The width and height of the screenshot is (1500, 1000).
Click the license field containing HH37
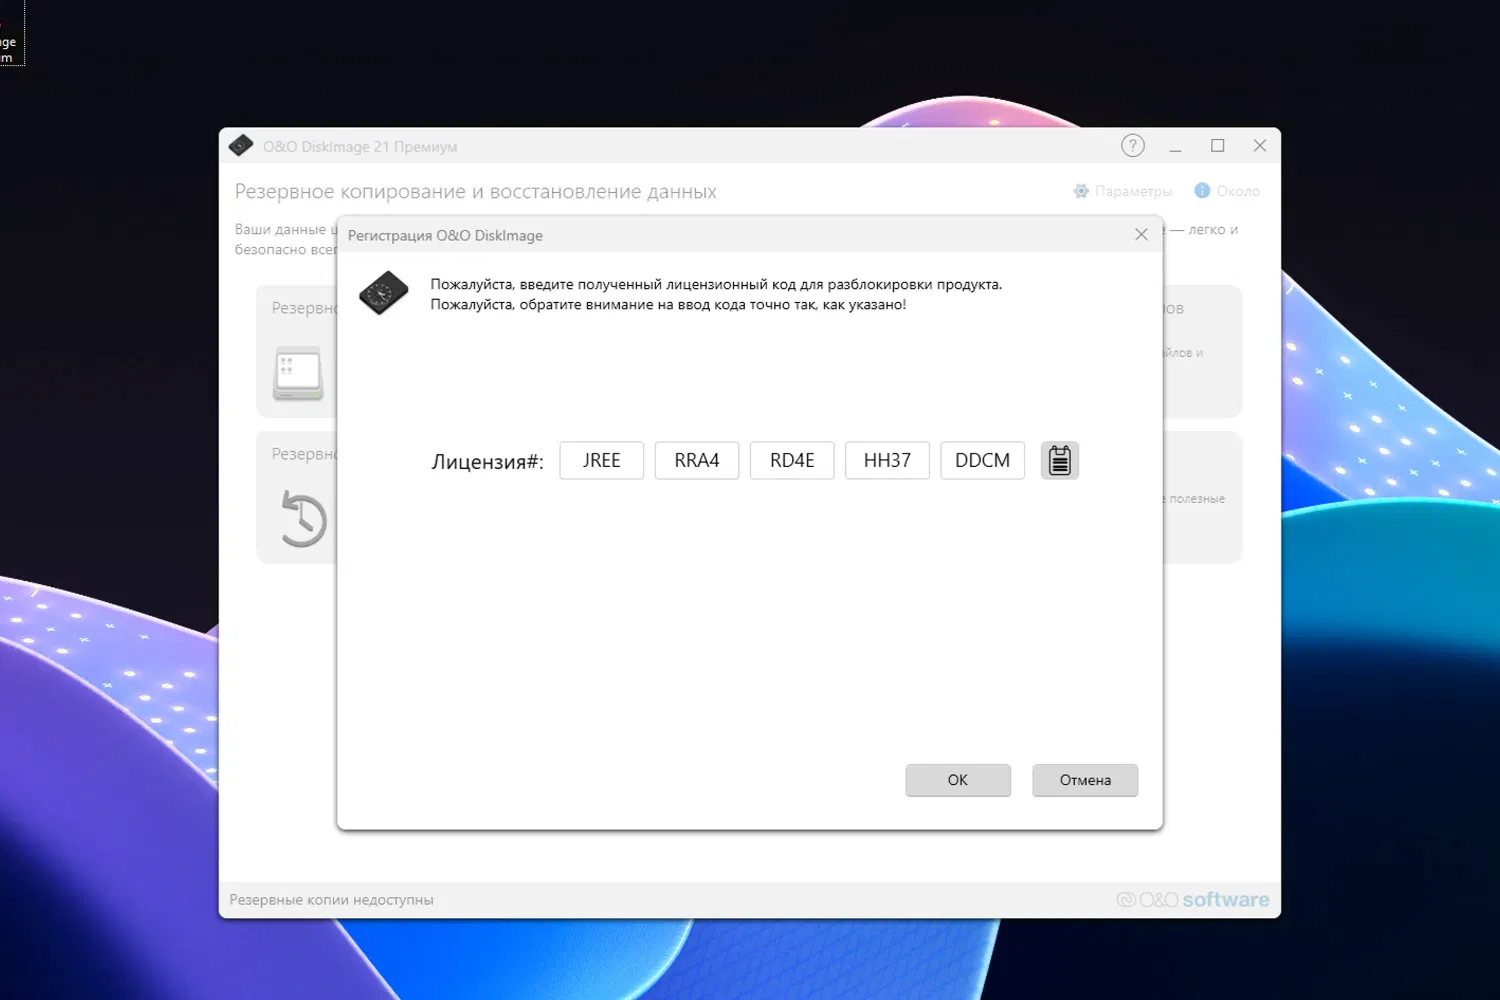point(887,460)
